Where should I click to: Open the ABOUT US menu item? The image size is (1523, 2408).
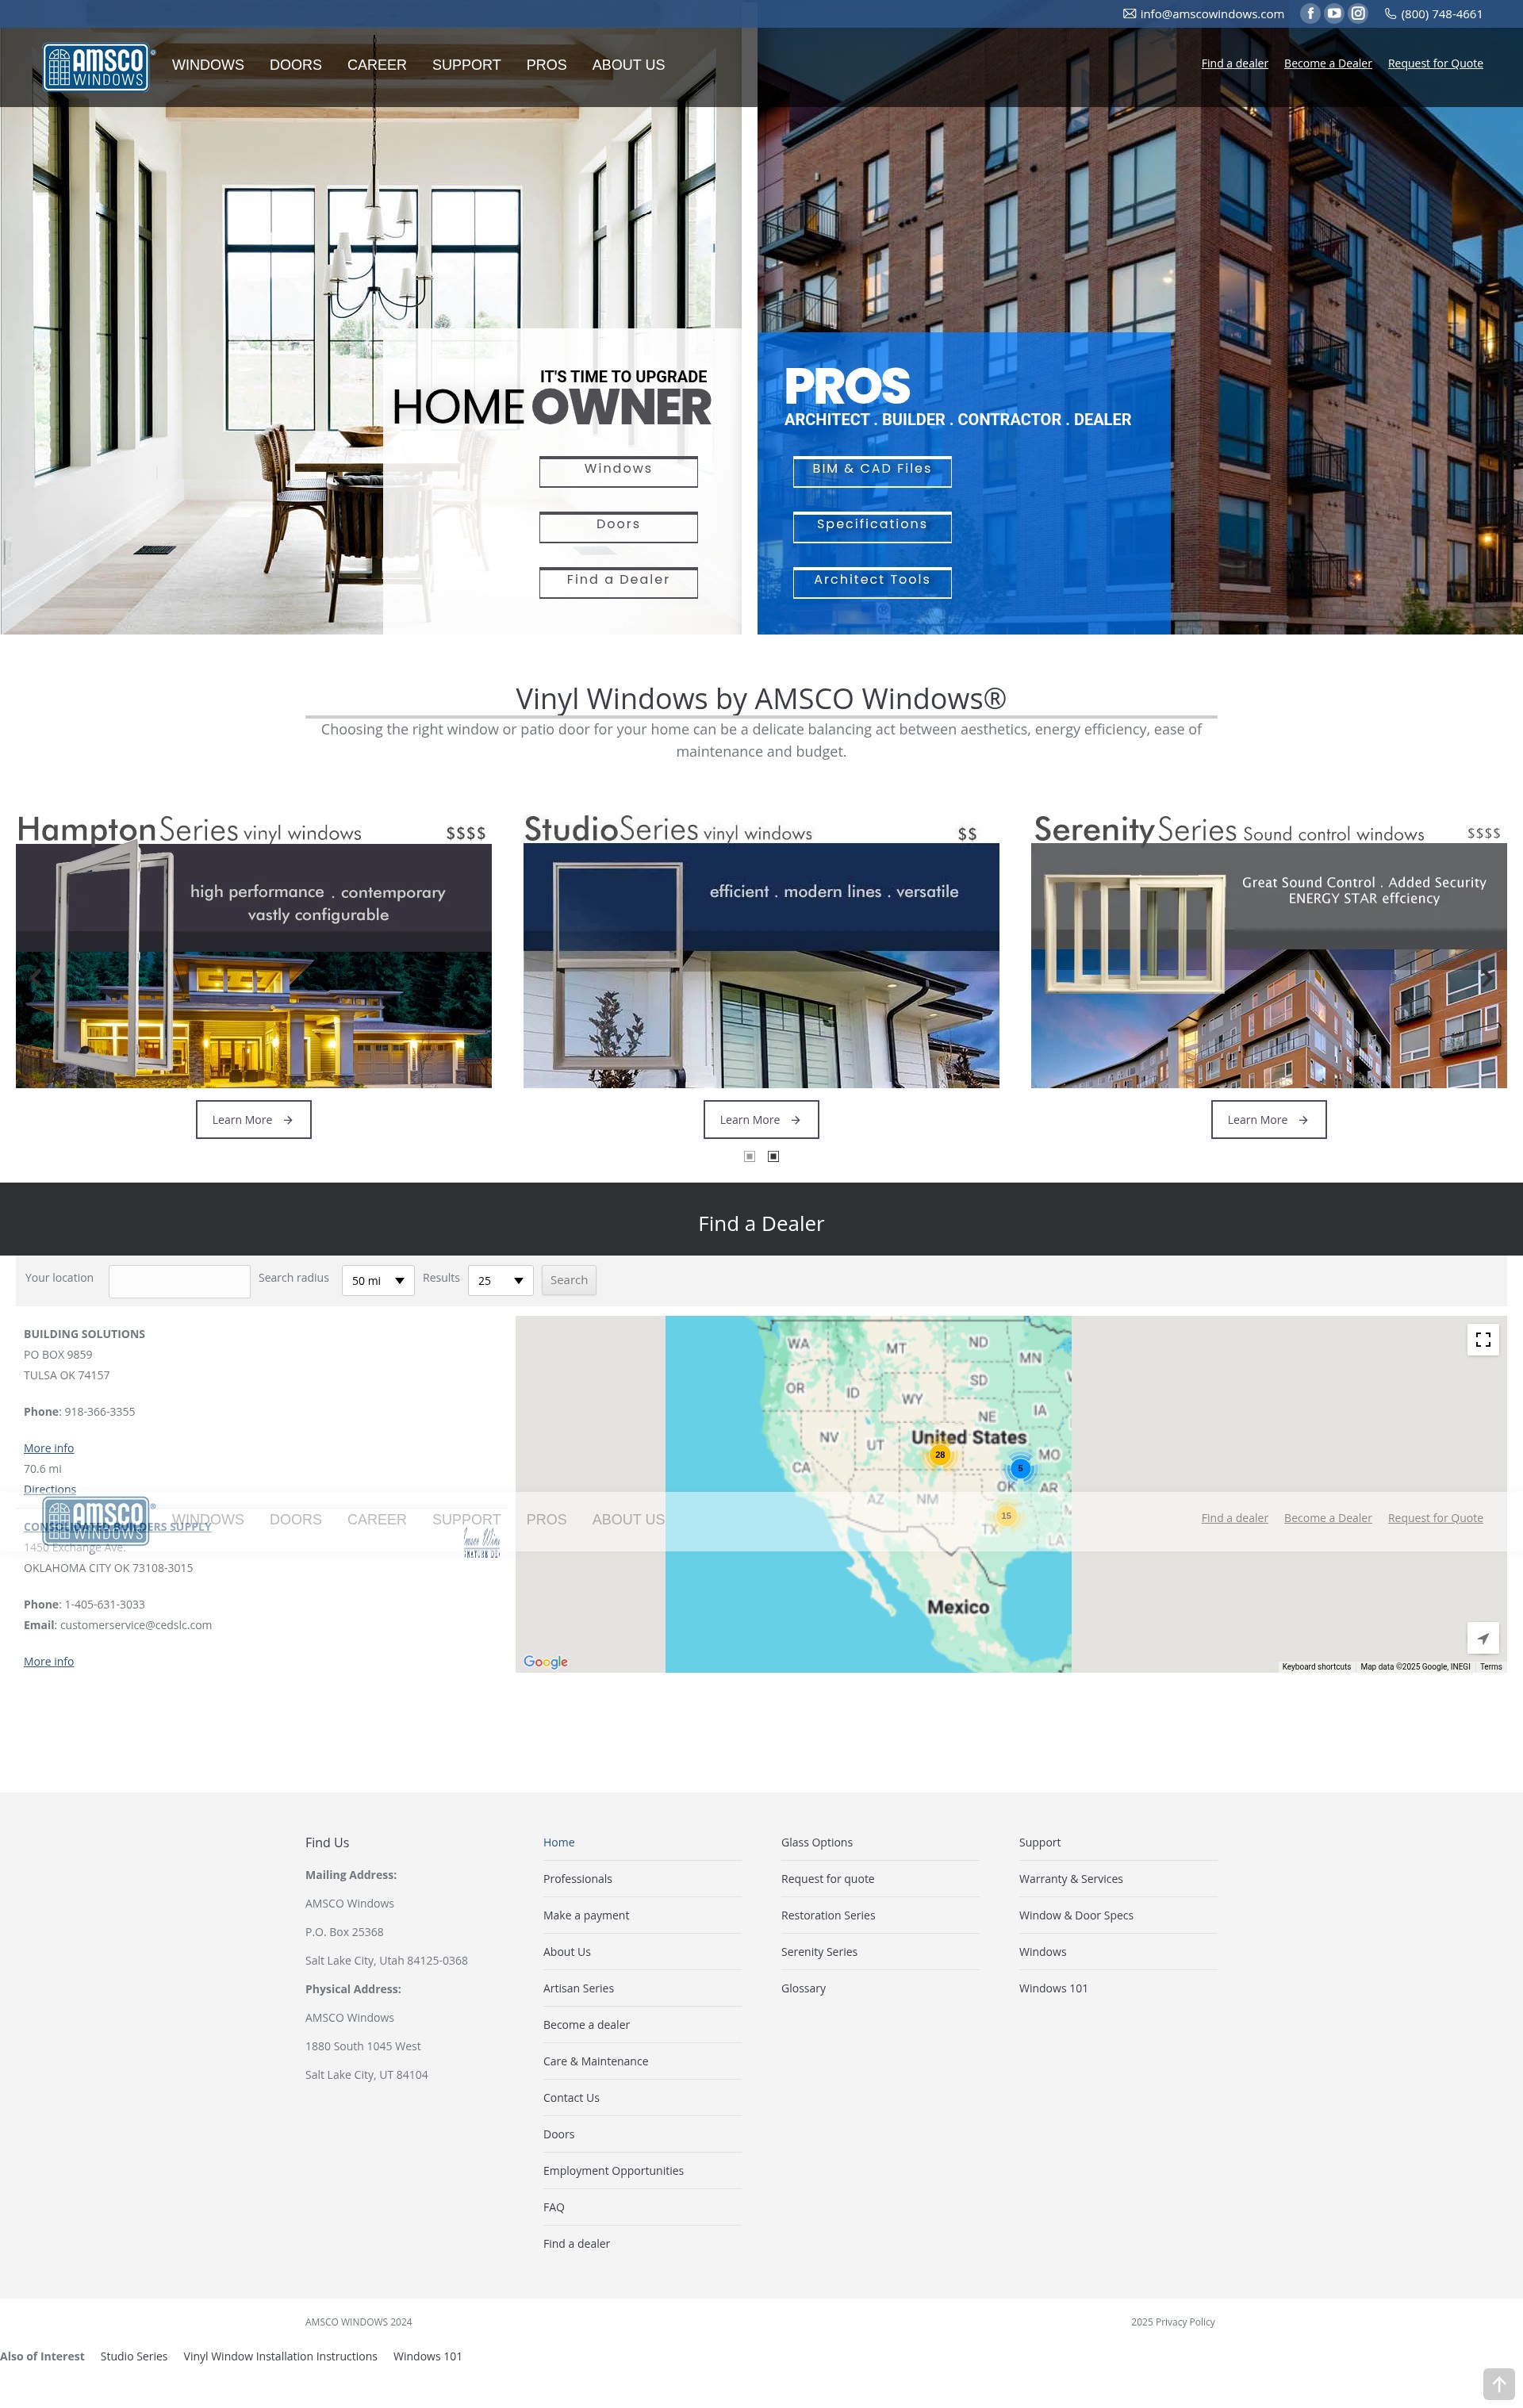point(628,65)
